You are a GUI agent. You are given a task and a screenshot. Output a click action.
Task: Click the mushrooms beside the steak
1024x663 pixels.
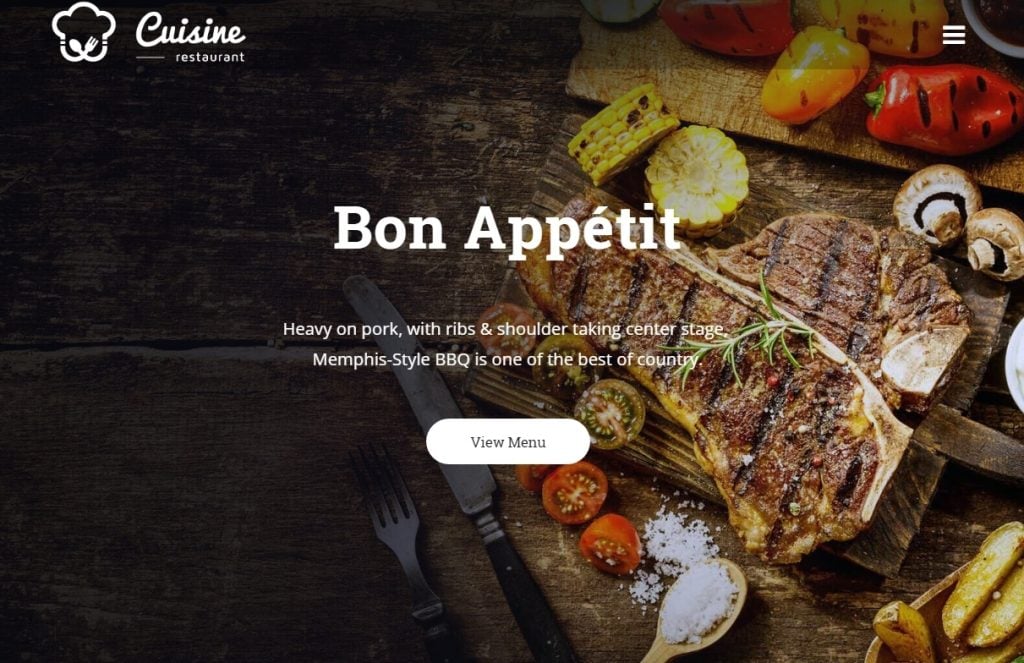click(960, 219)
